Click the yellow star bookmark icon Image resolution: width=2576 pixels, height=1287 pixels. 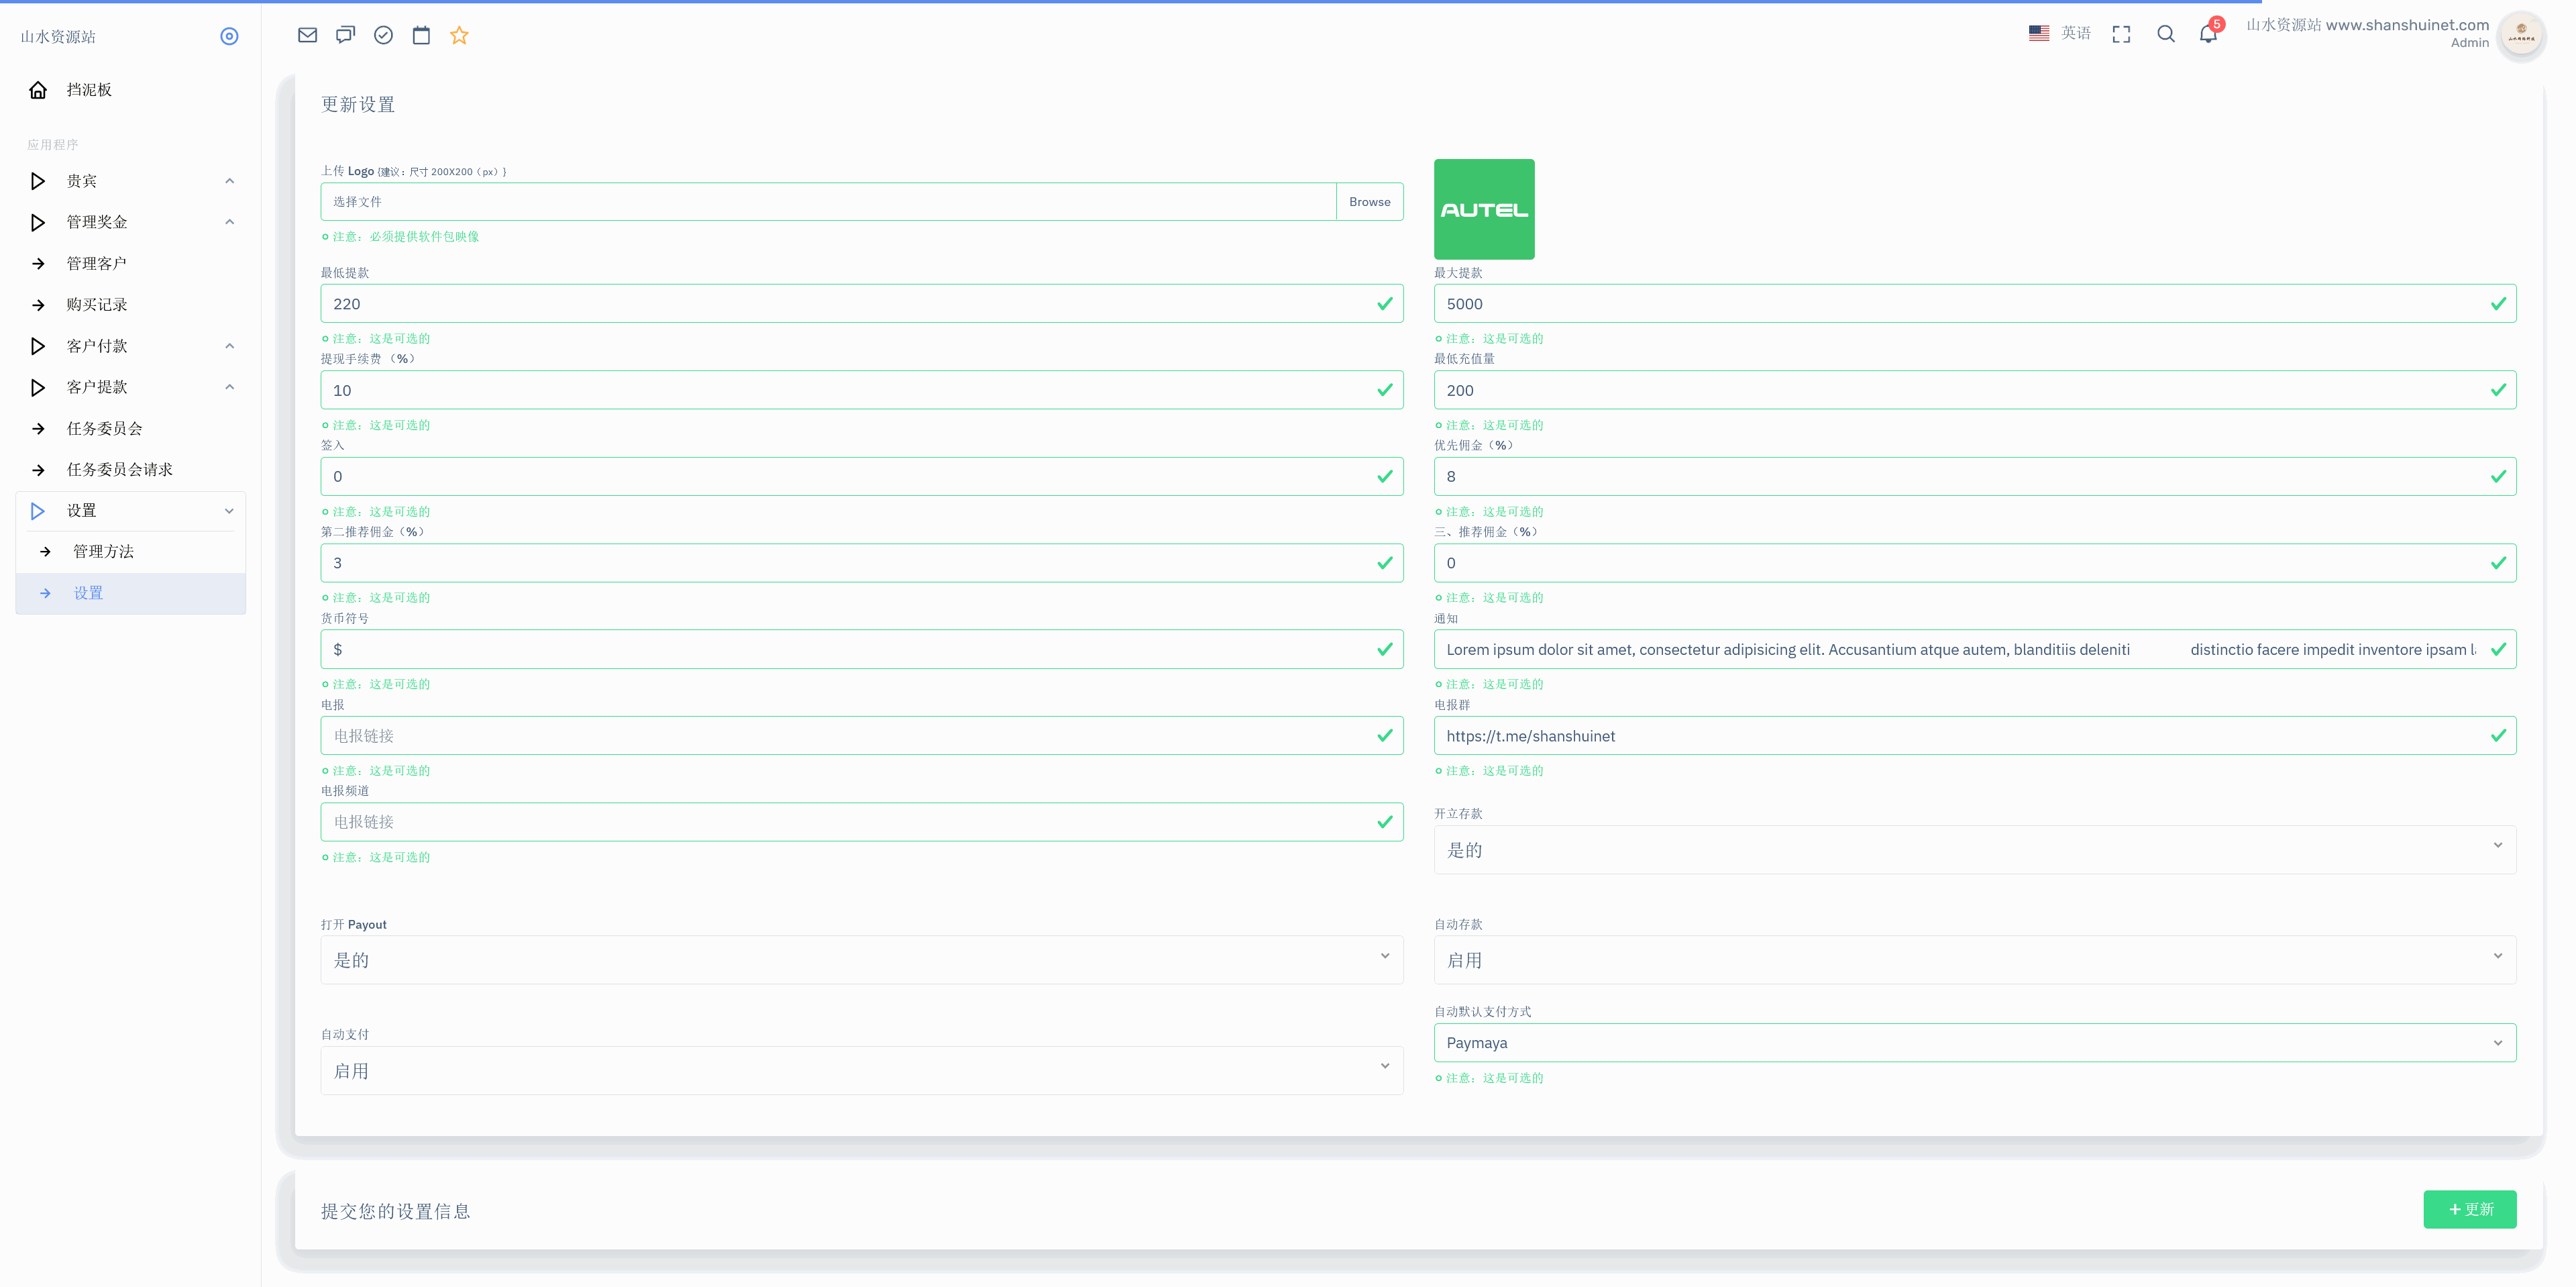459,35
